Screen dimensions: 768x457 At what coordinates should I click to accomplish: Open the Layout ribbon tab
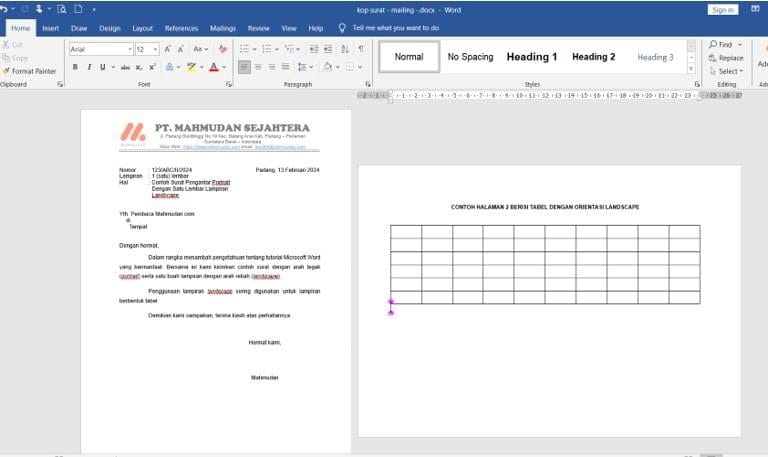tap(142, 28)
